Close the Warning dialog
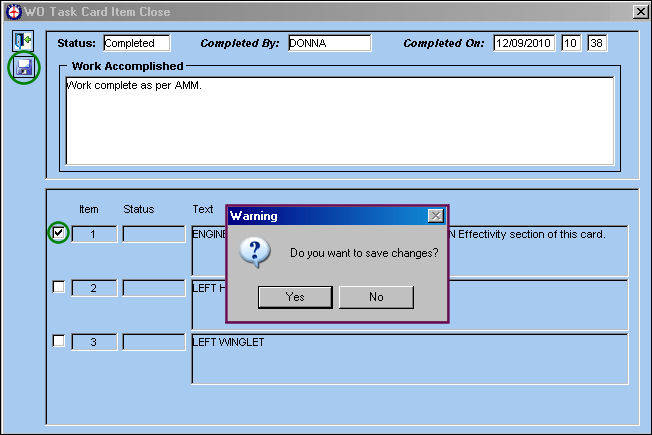The image size is (652, 435). click(436, 216)
